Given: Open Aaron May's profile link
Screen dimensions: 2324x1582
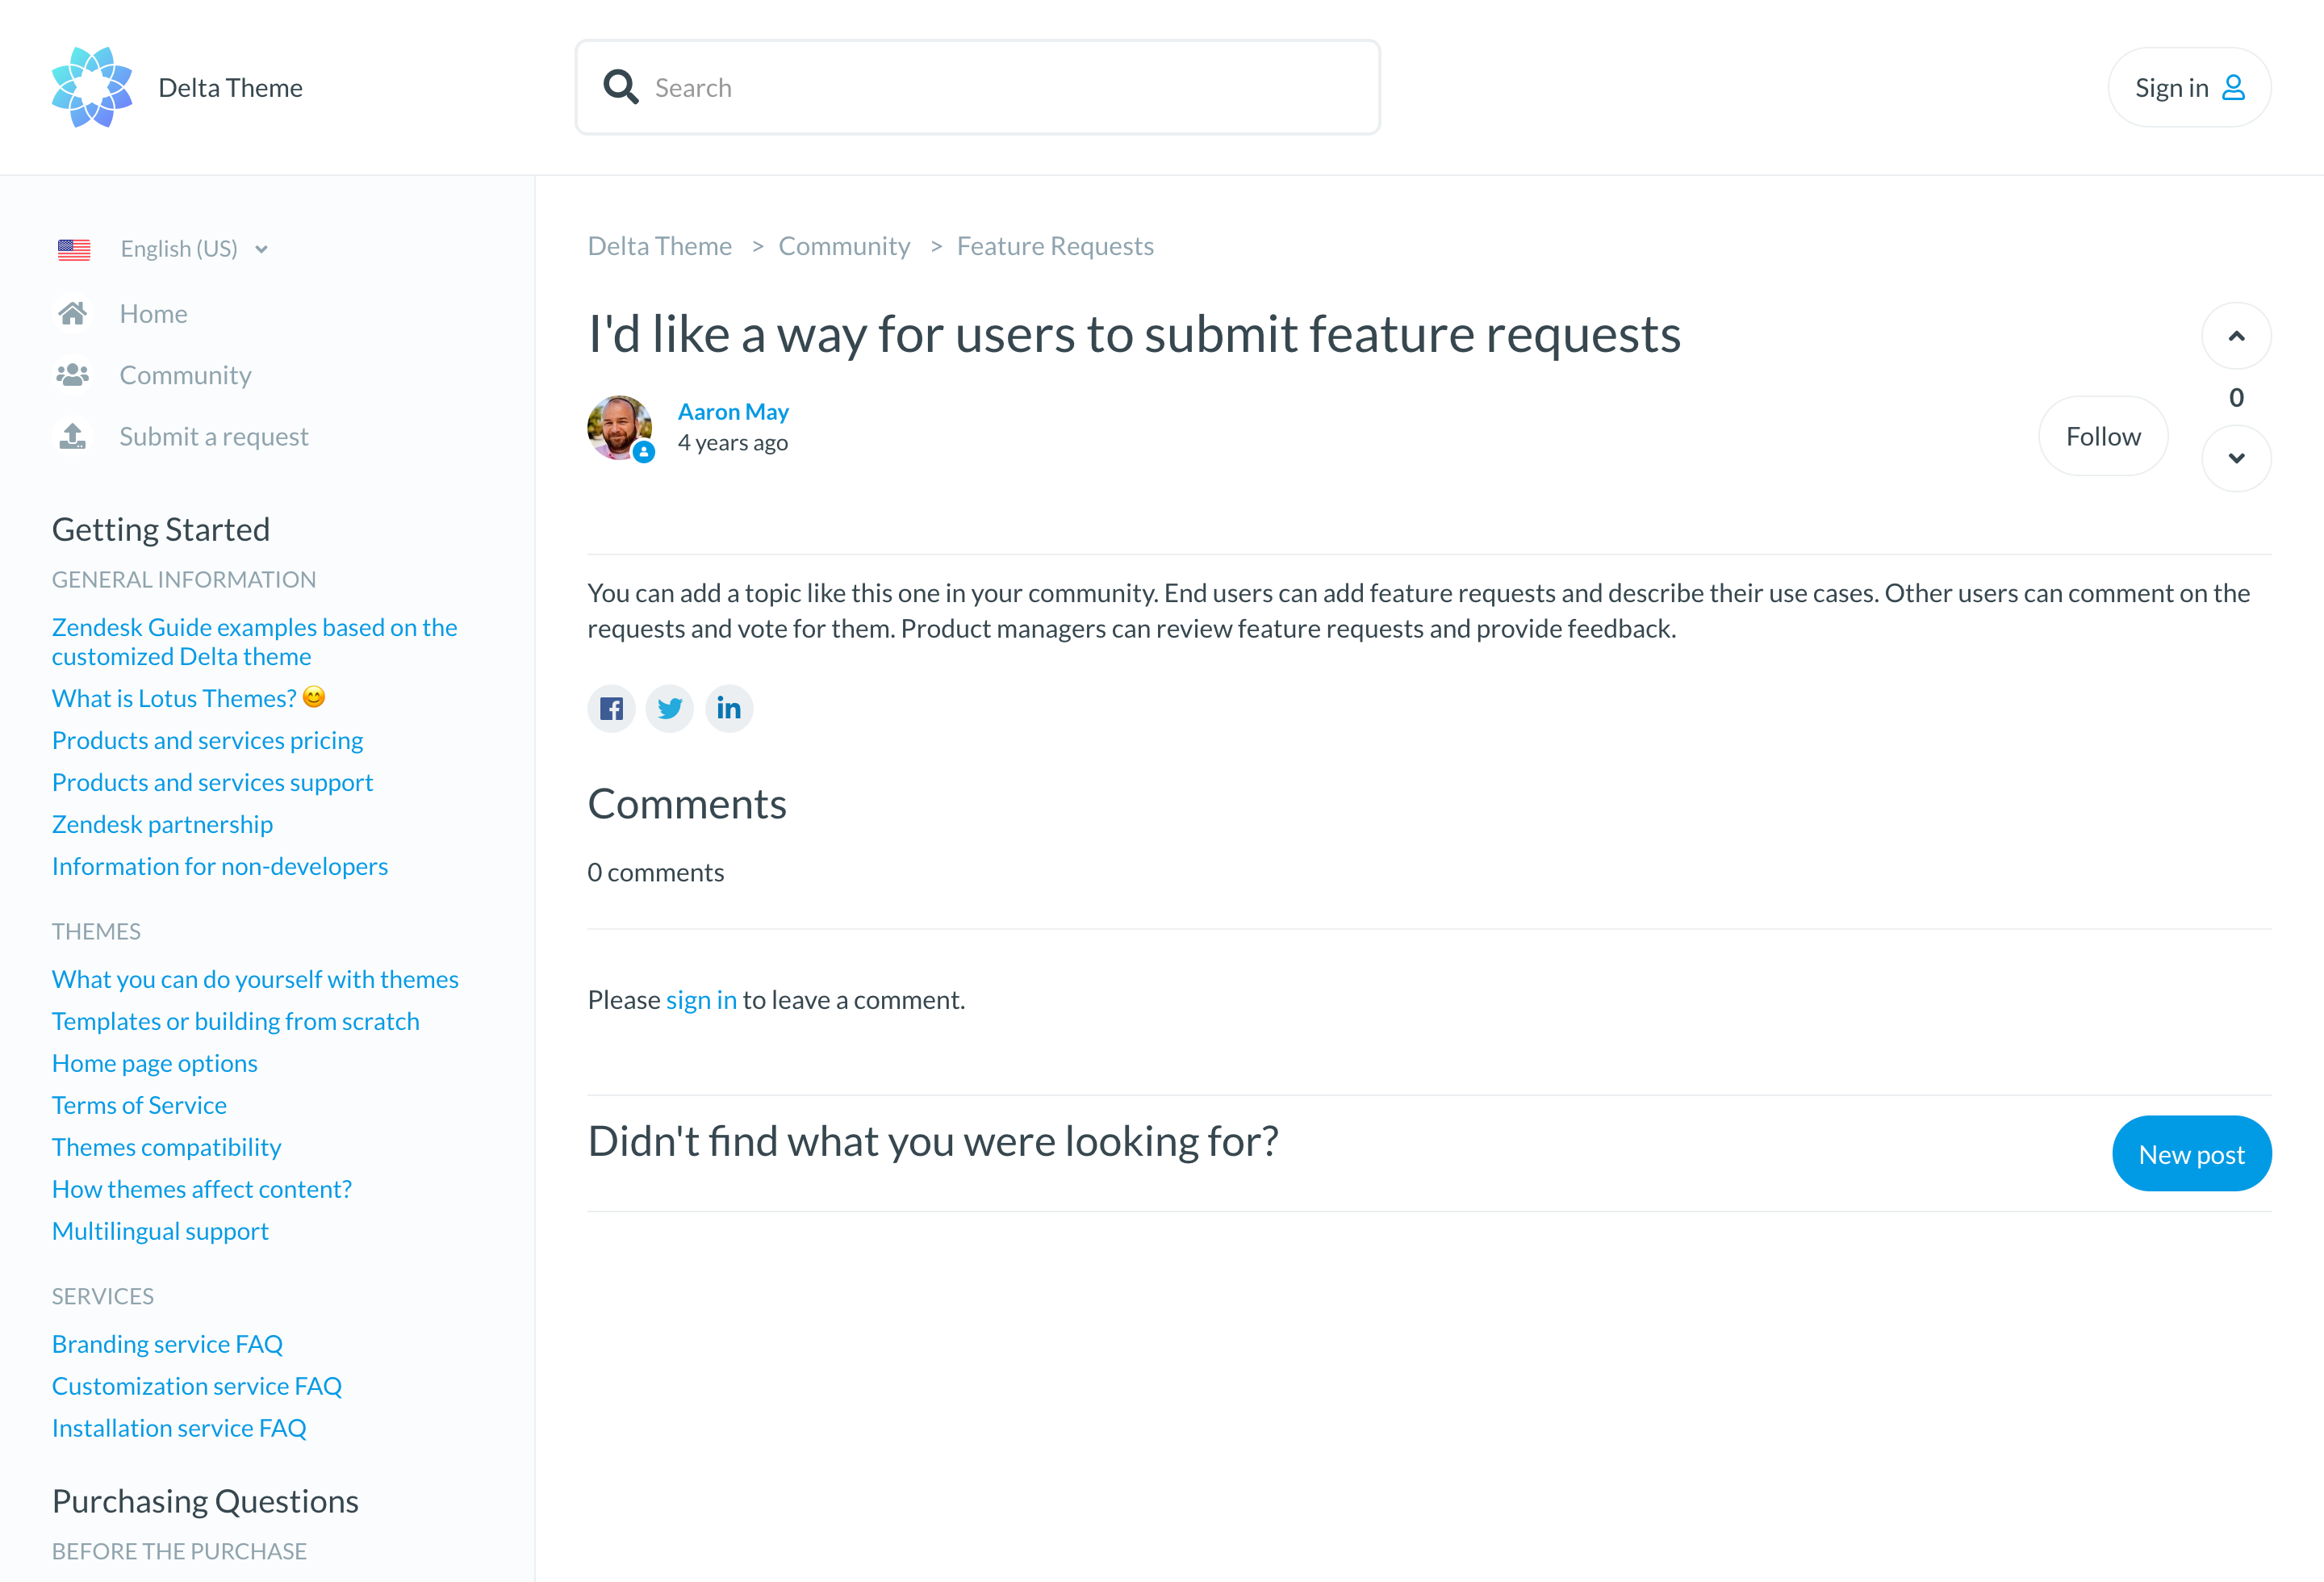Looking at the screenshot, I should tap(733, 412).
